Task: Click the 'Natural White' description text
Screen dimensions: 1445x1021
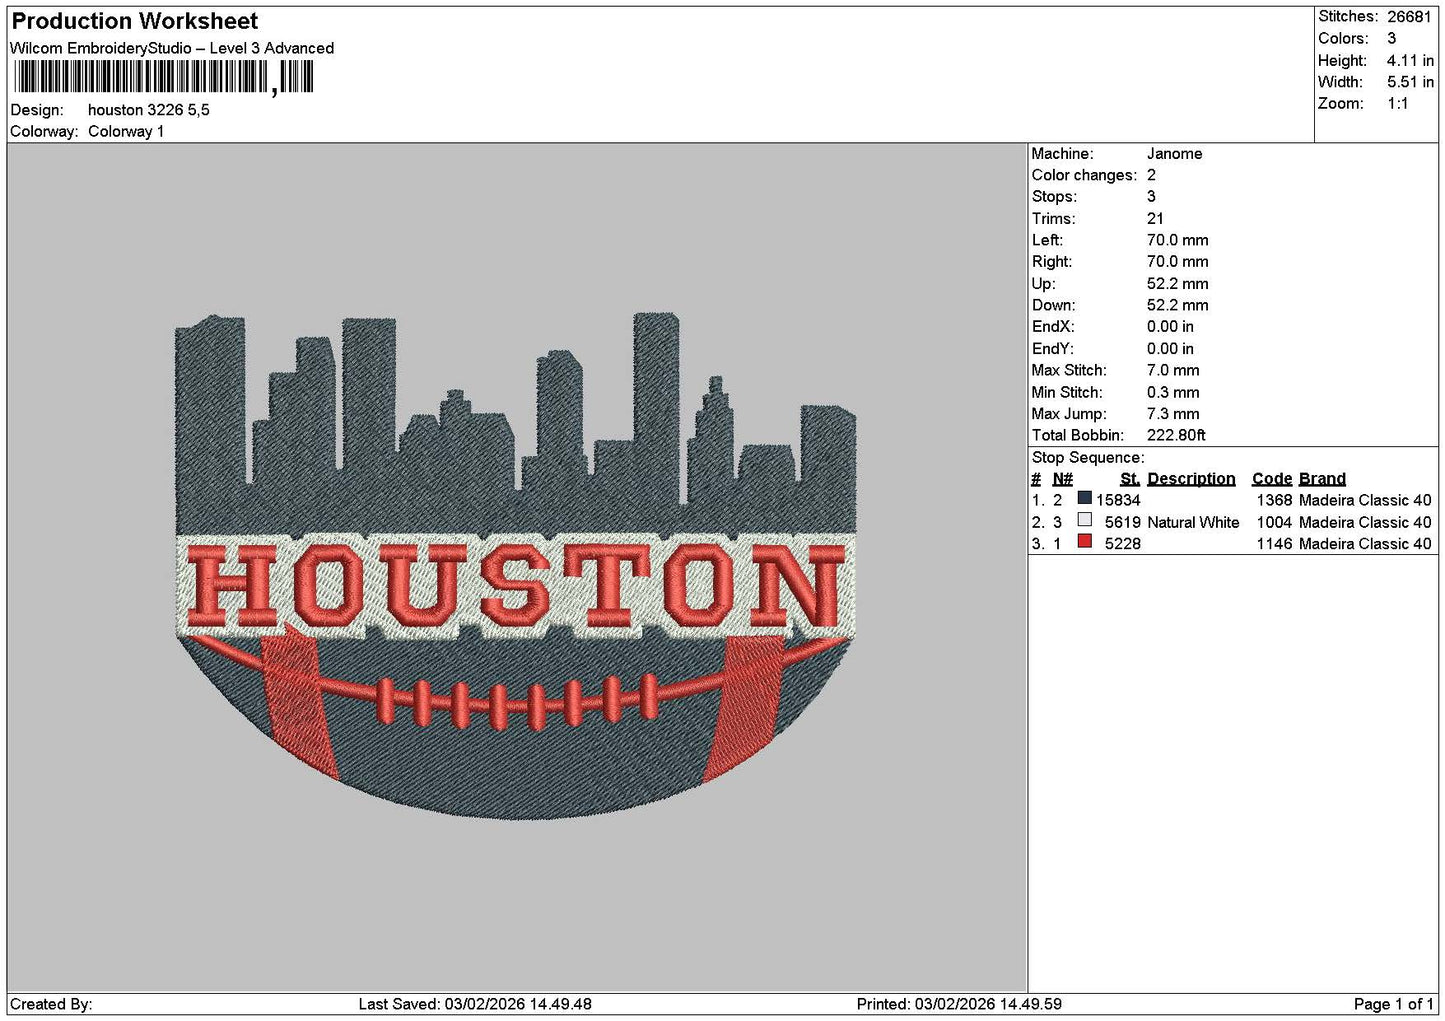Action: [1193, 522]
